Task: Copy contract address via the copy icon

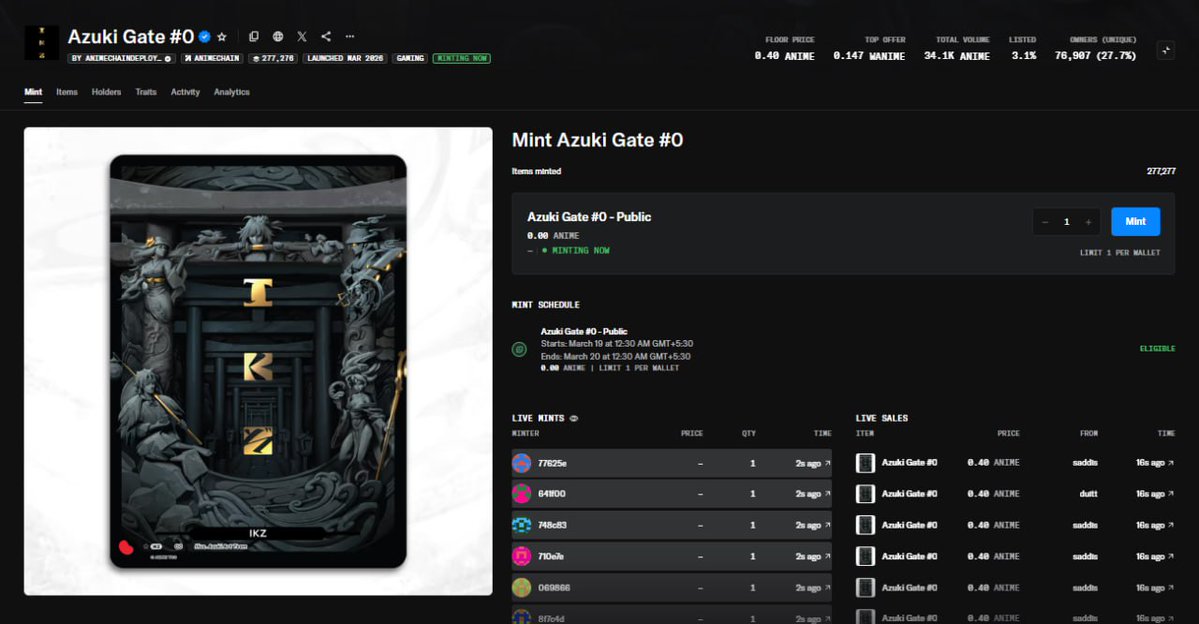Action: click(254, 37)
